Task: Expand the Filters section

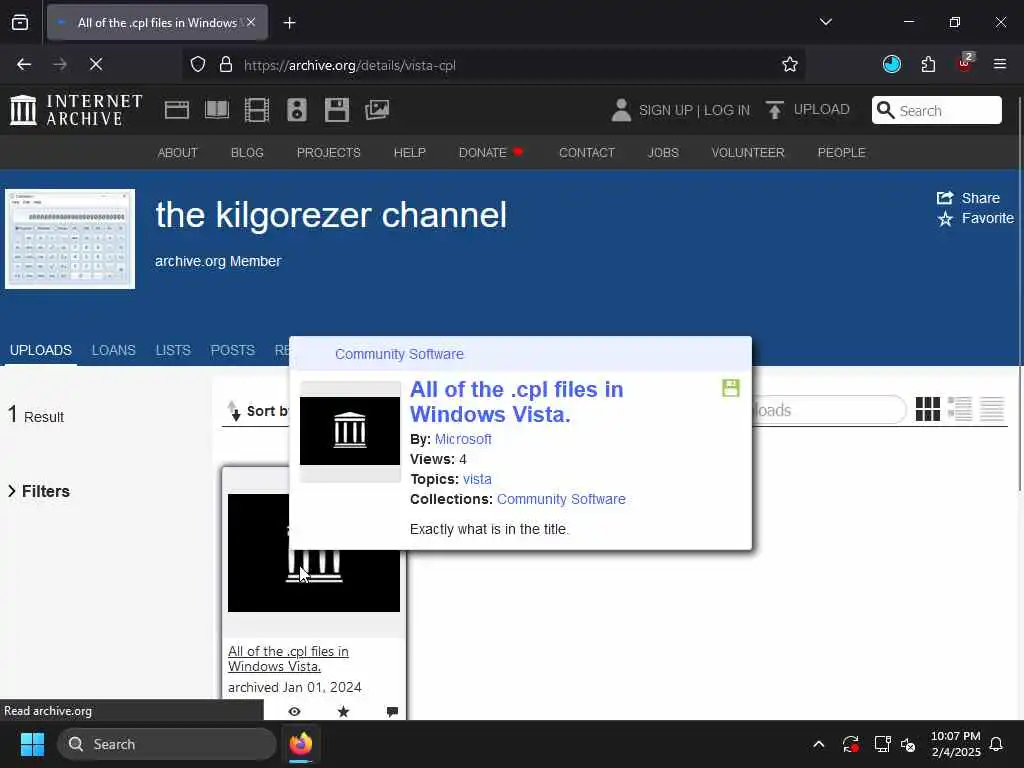Action: [x=39, y=491]
